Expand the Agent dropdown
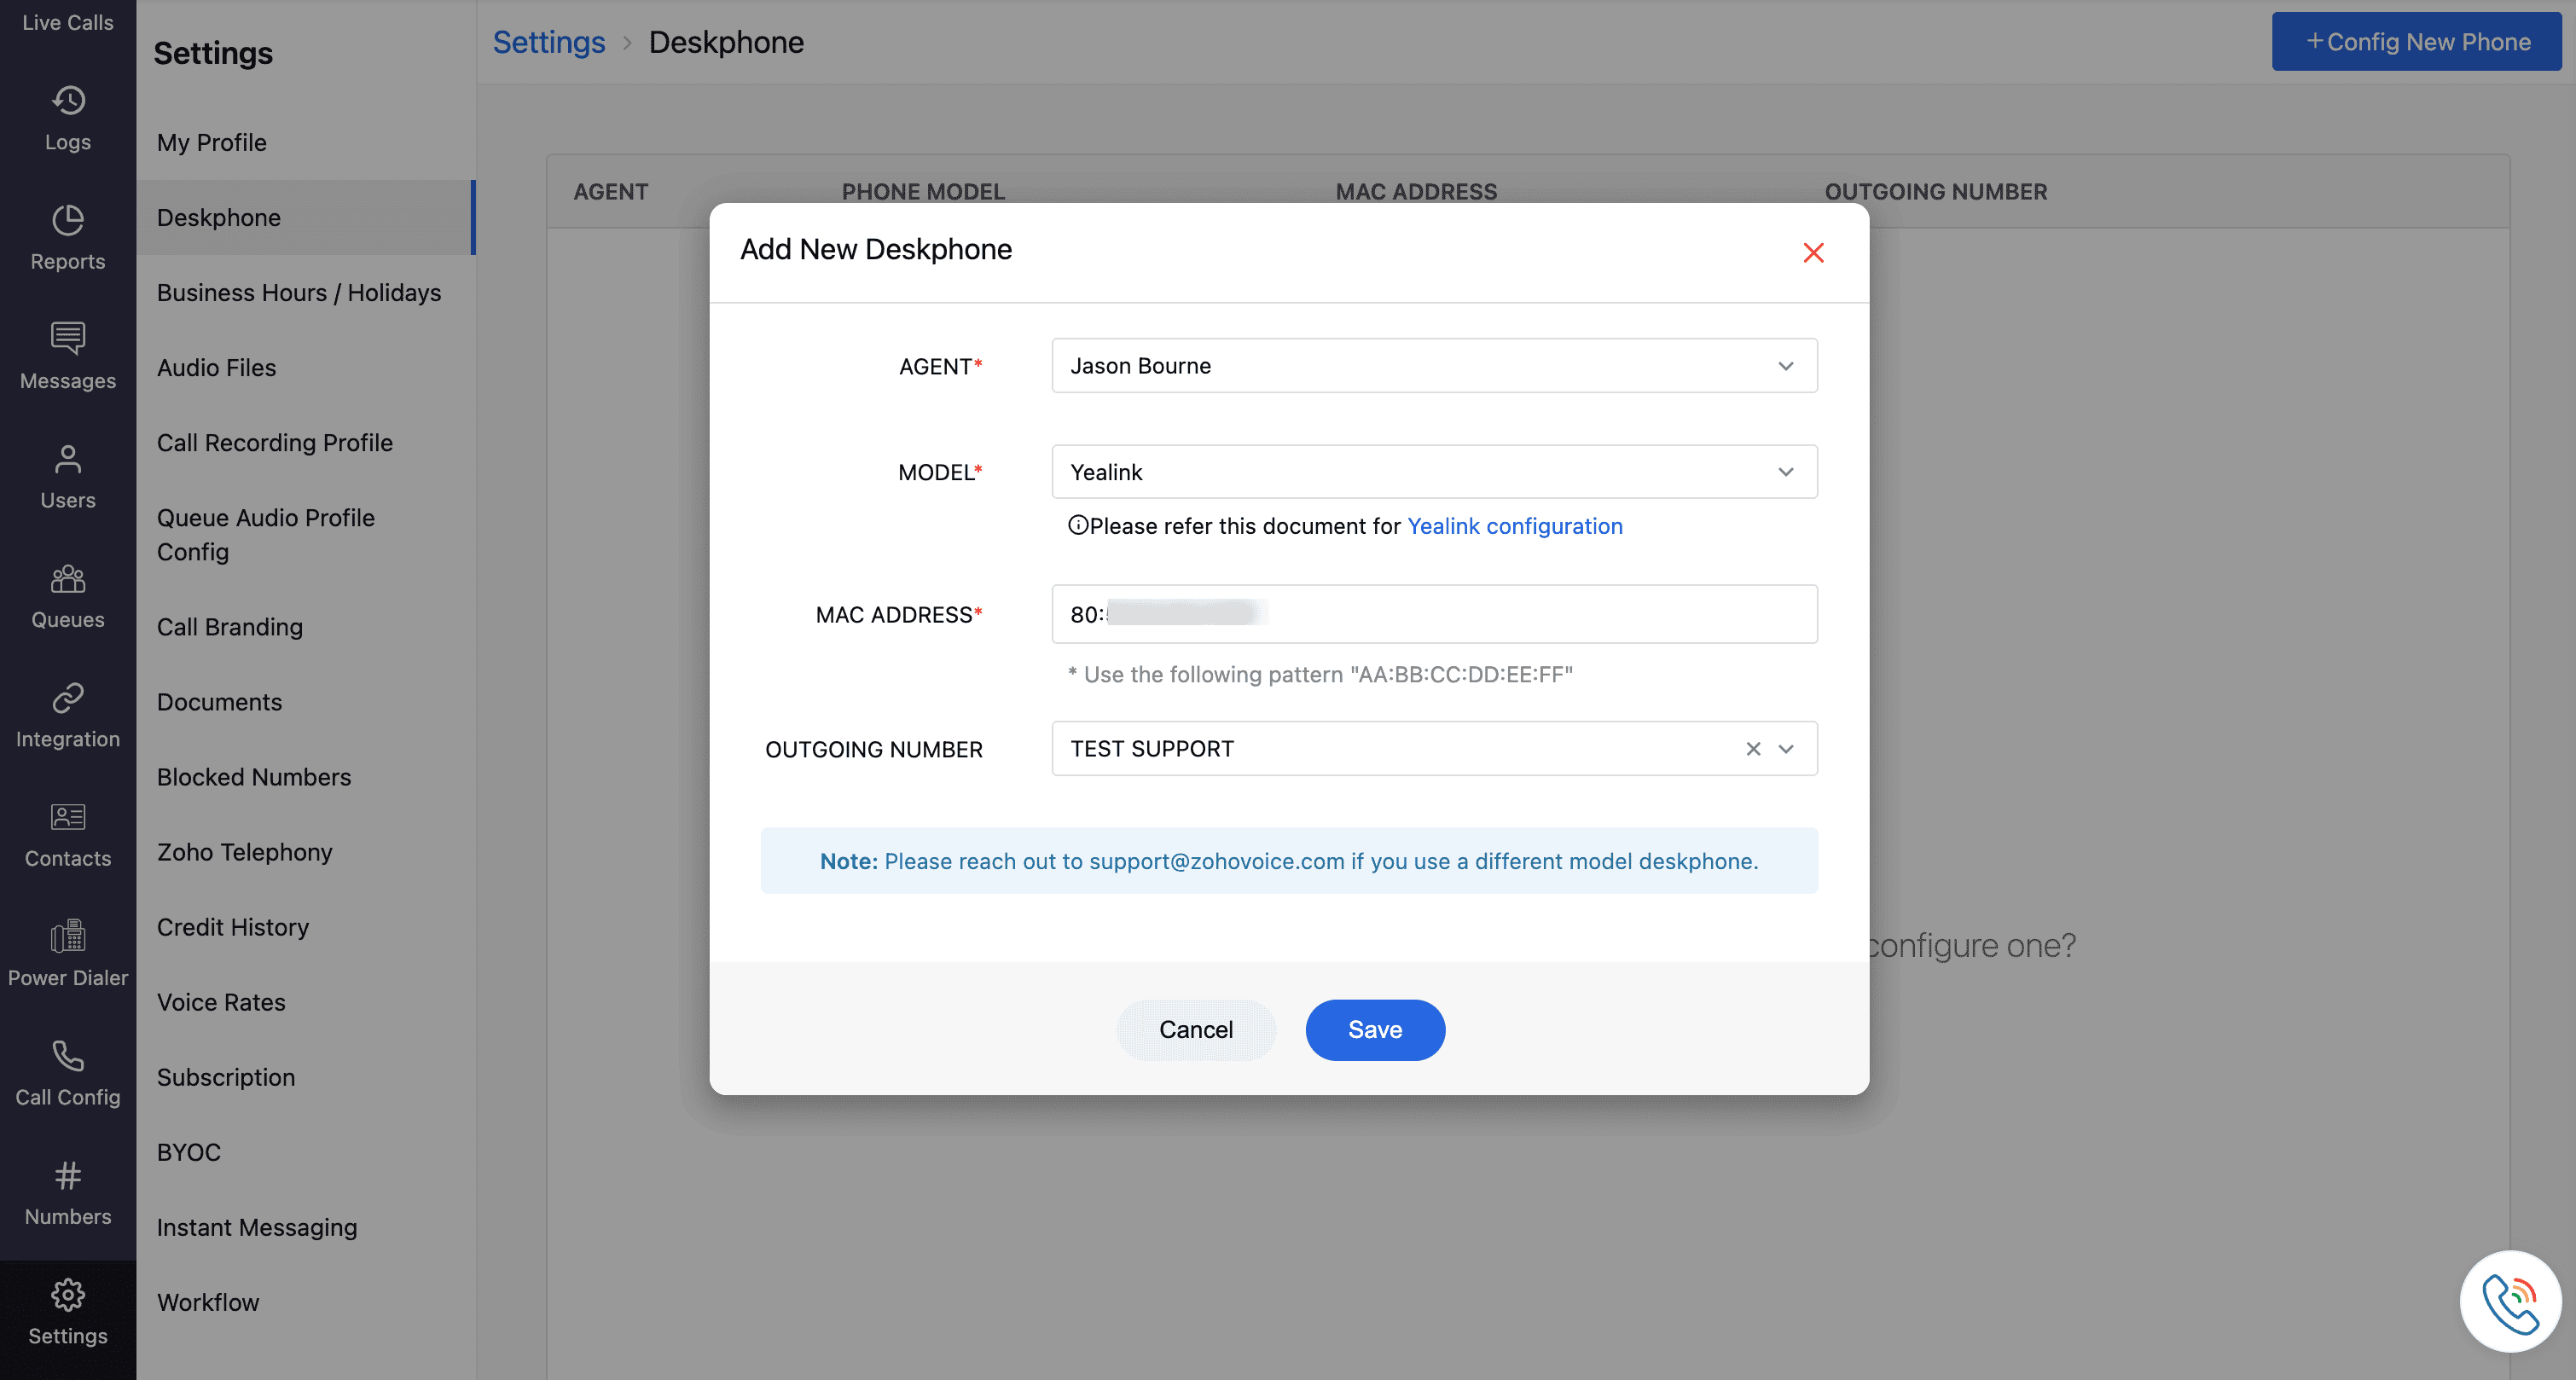2576x1380 pixels. [1785, 366]
